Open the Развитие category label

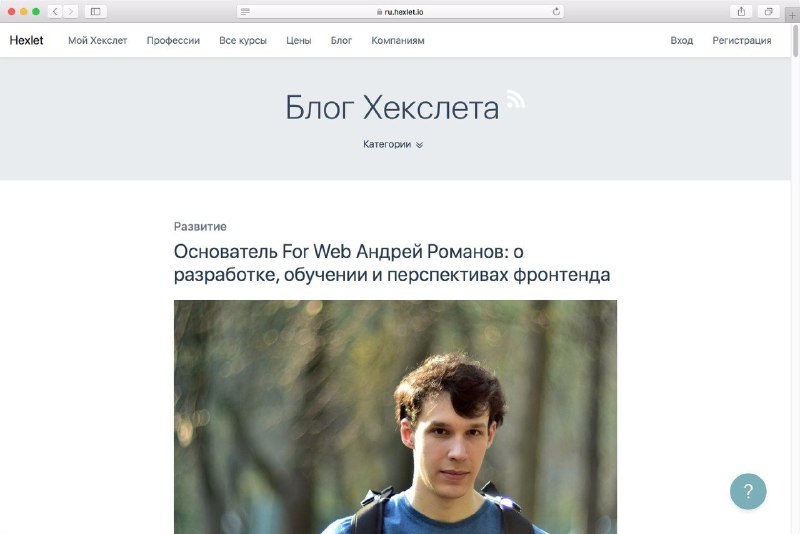[x=200, y=226]
